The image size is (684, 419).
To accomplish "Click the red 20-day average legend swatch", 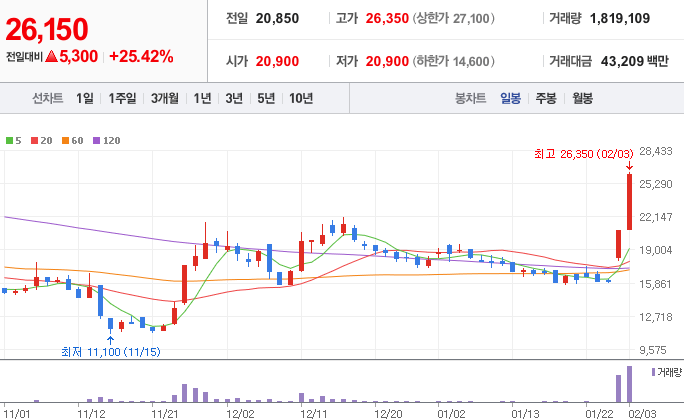I will (34, 140).
